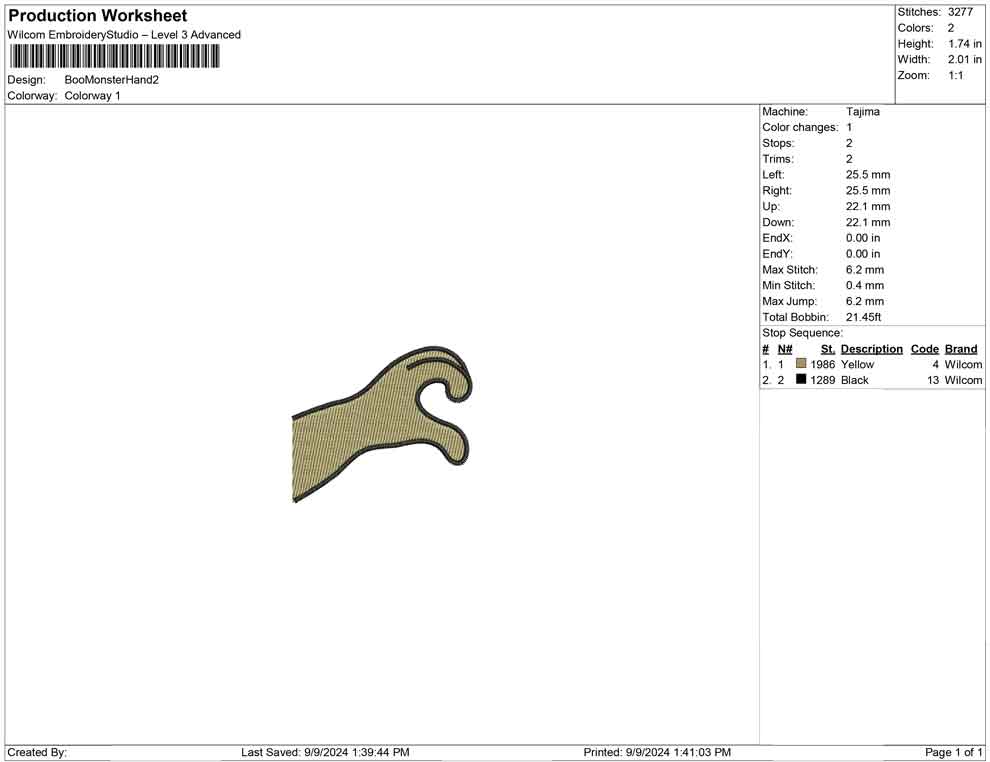This screenshot has width=990, height=762.
Task: Click the Max Jump label
Action: (x=789, y=301)
